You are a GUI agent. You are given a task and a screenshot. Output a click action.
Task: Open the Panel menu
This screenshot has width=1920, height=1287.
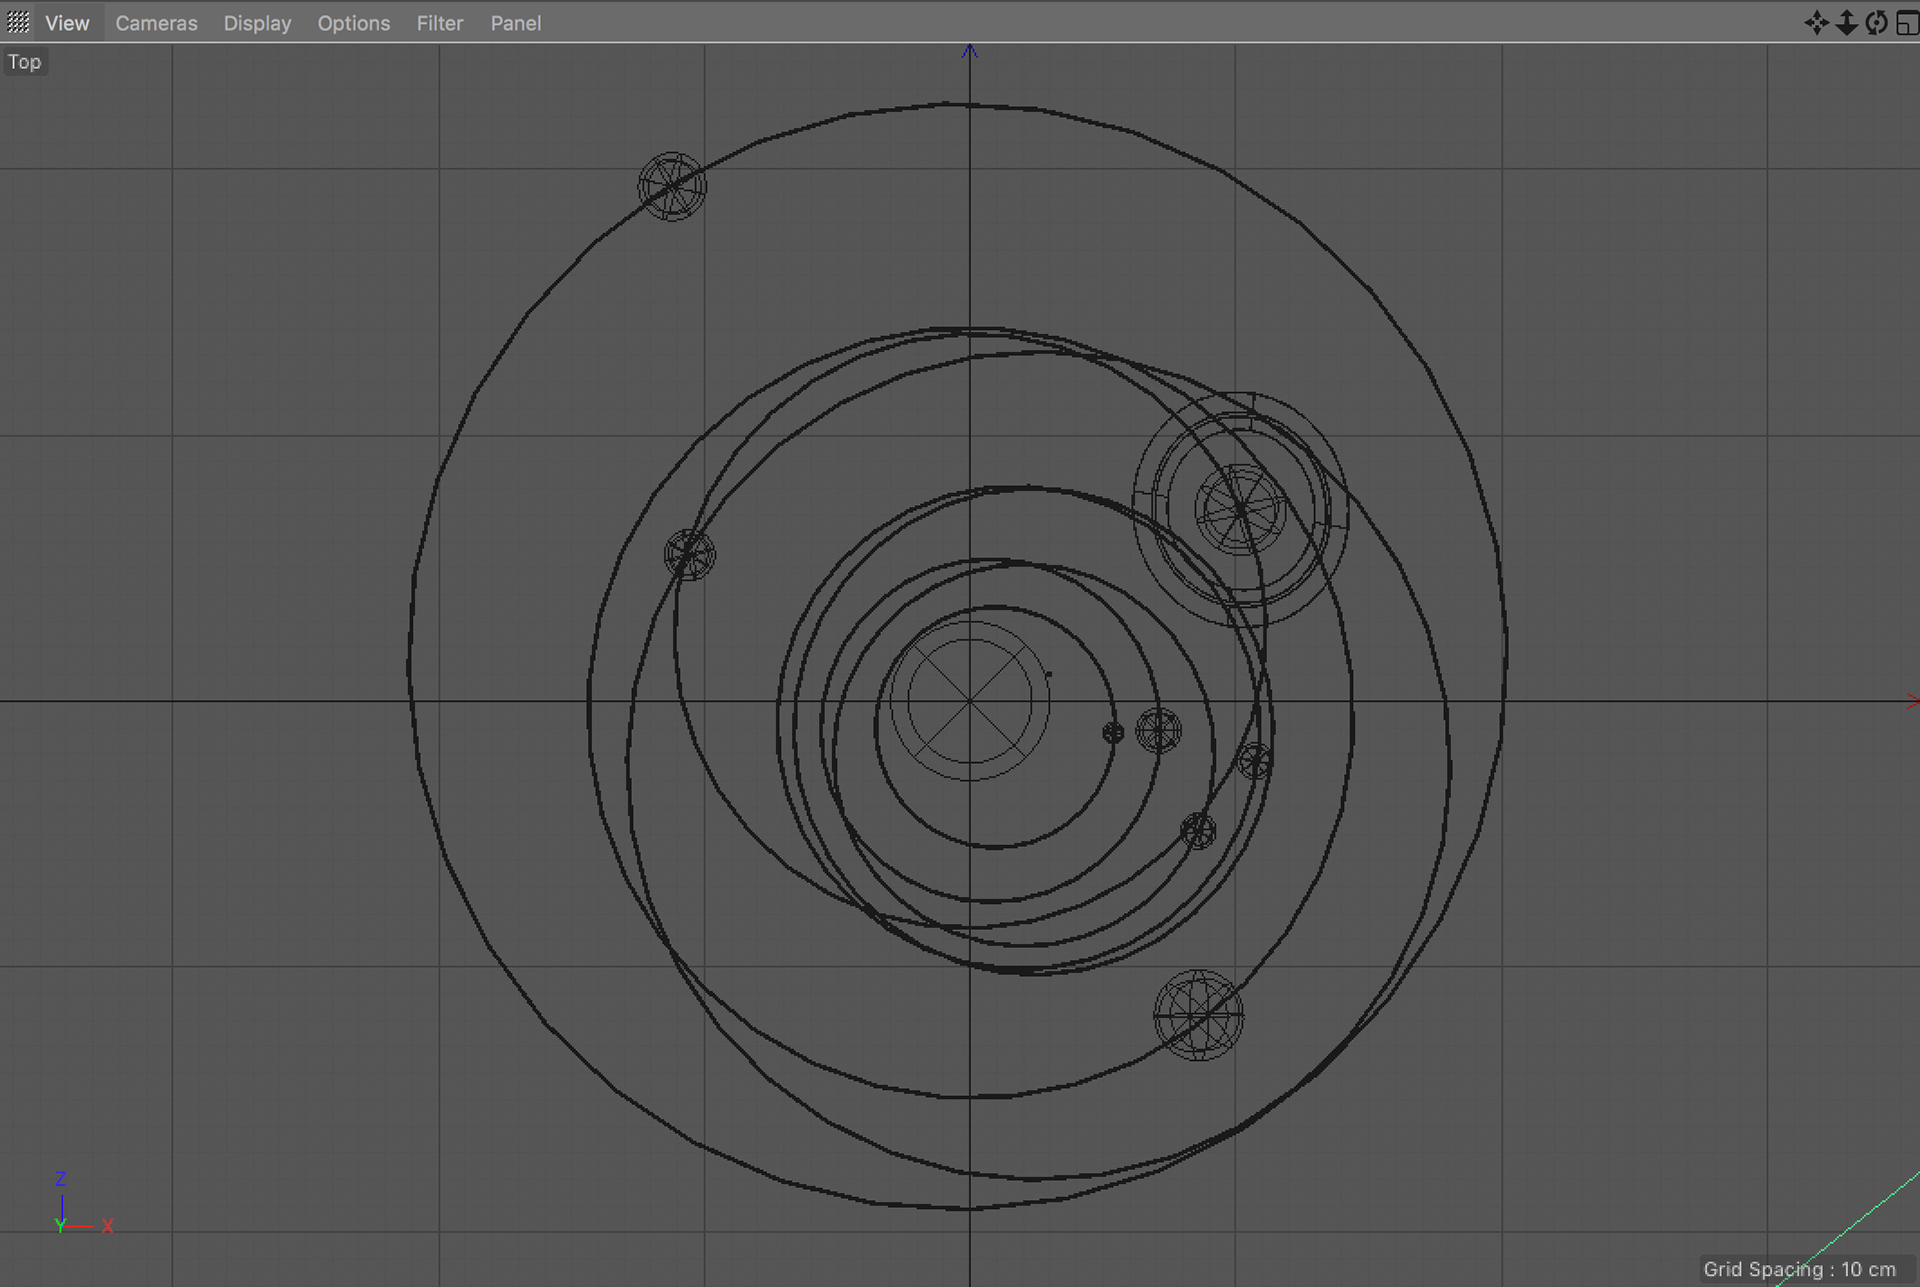(x=515, y=22)
